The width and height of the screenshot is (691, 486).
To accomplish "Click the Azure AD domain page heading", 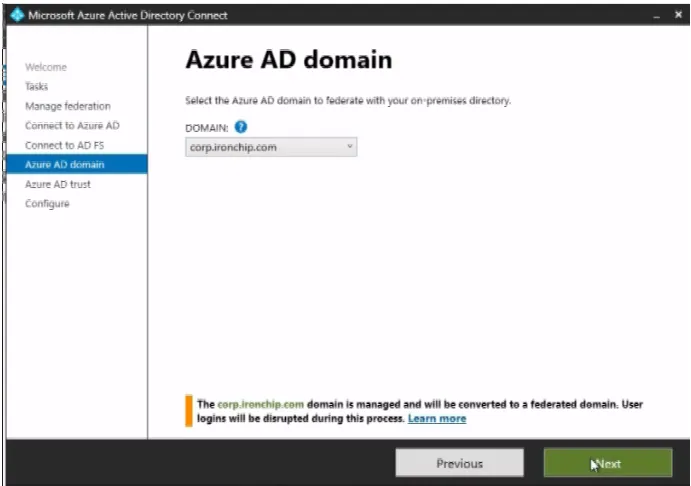I will (x=289, y=59).
